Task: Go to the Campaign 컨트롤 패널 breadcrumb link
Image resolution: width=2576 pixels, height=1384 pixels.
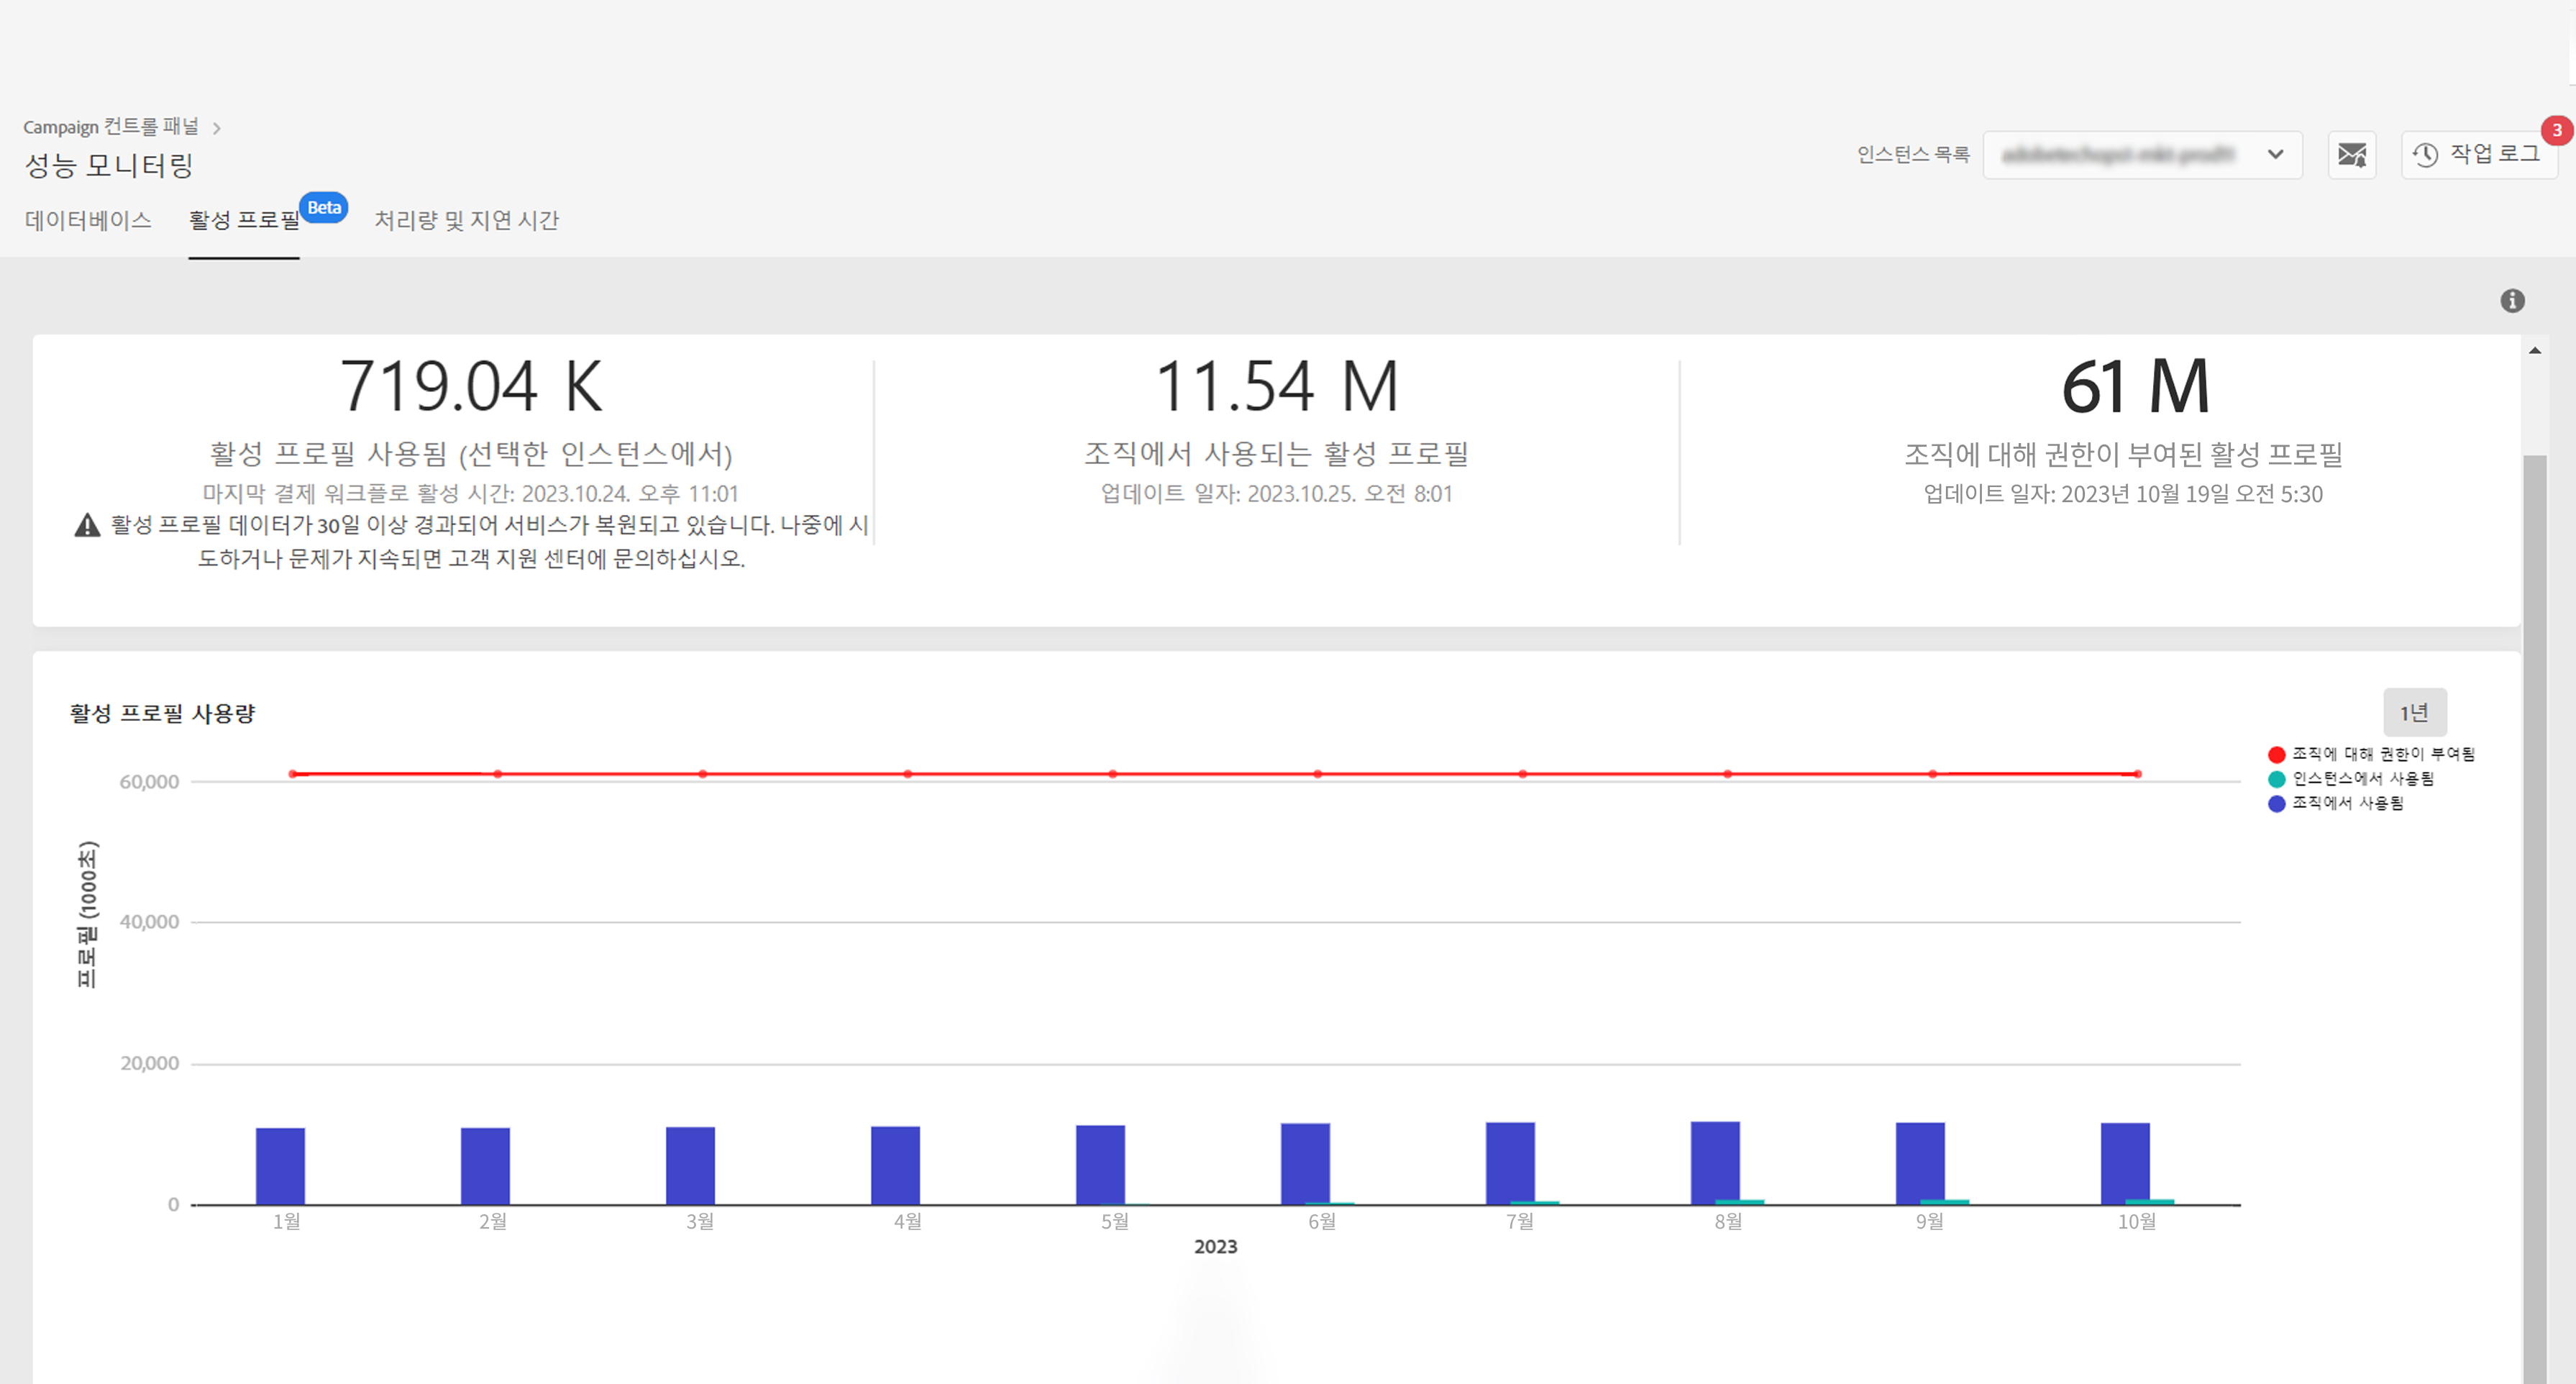Action: tap(110, 127)
